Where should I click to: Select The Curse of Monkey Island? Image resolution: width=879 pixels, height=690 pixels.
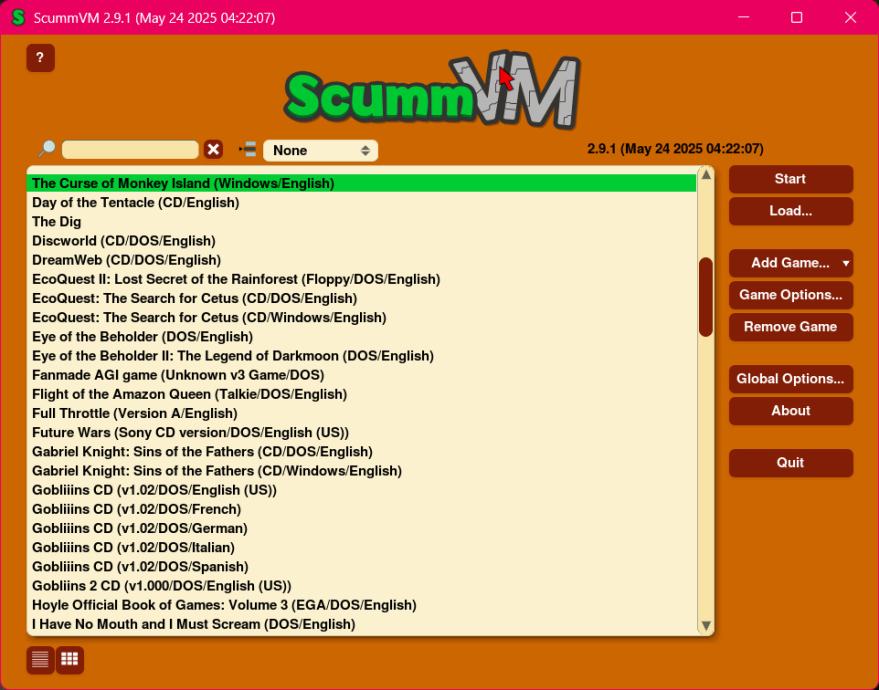pos(361,183)
